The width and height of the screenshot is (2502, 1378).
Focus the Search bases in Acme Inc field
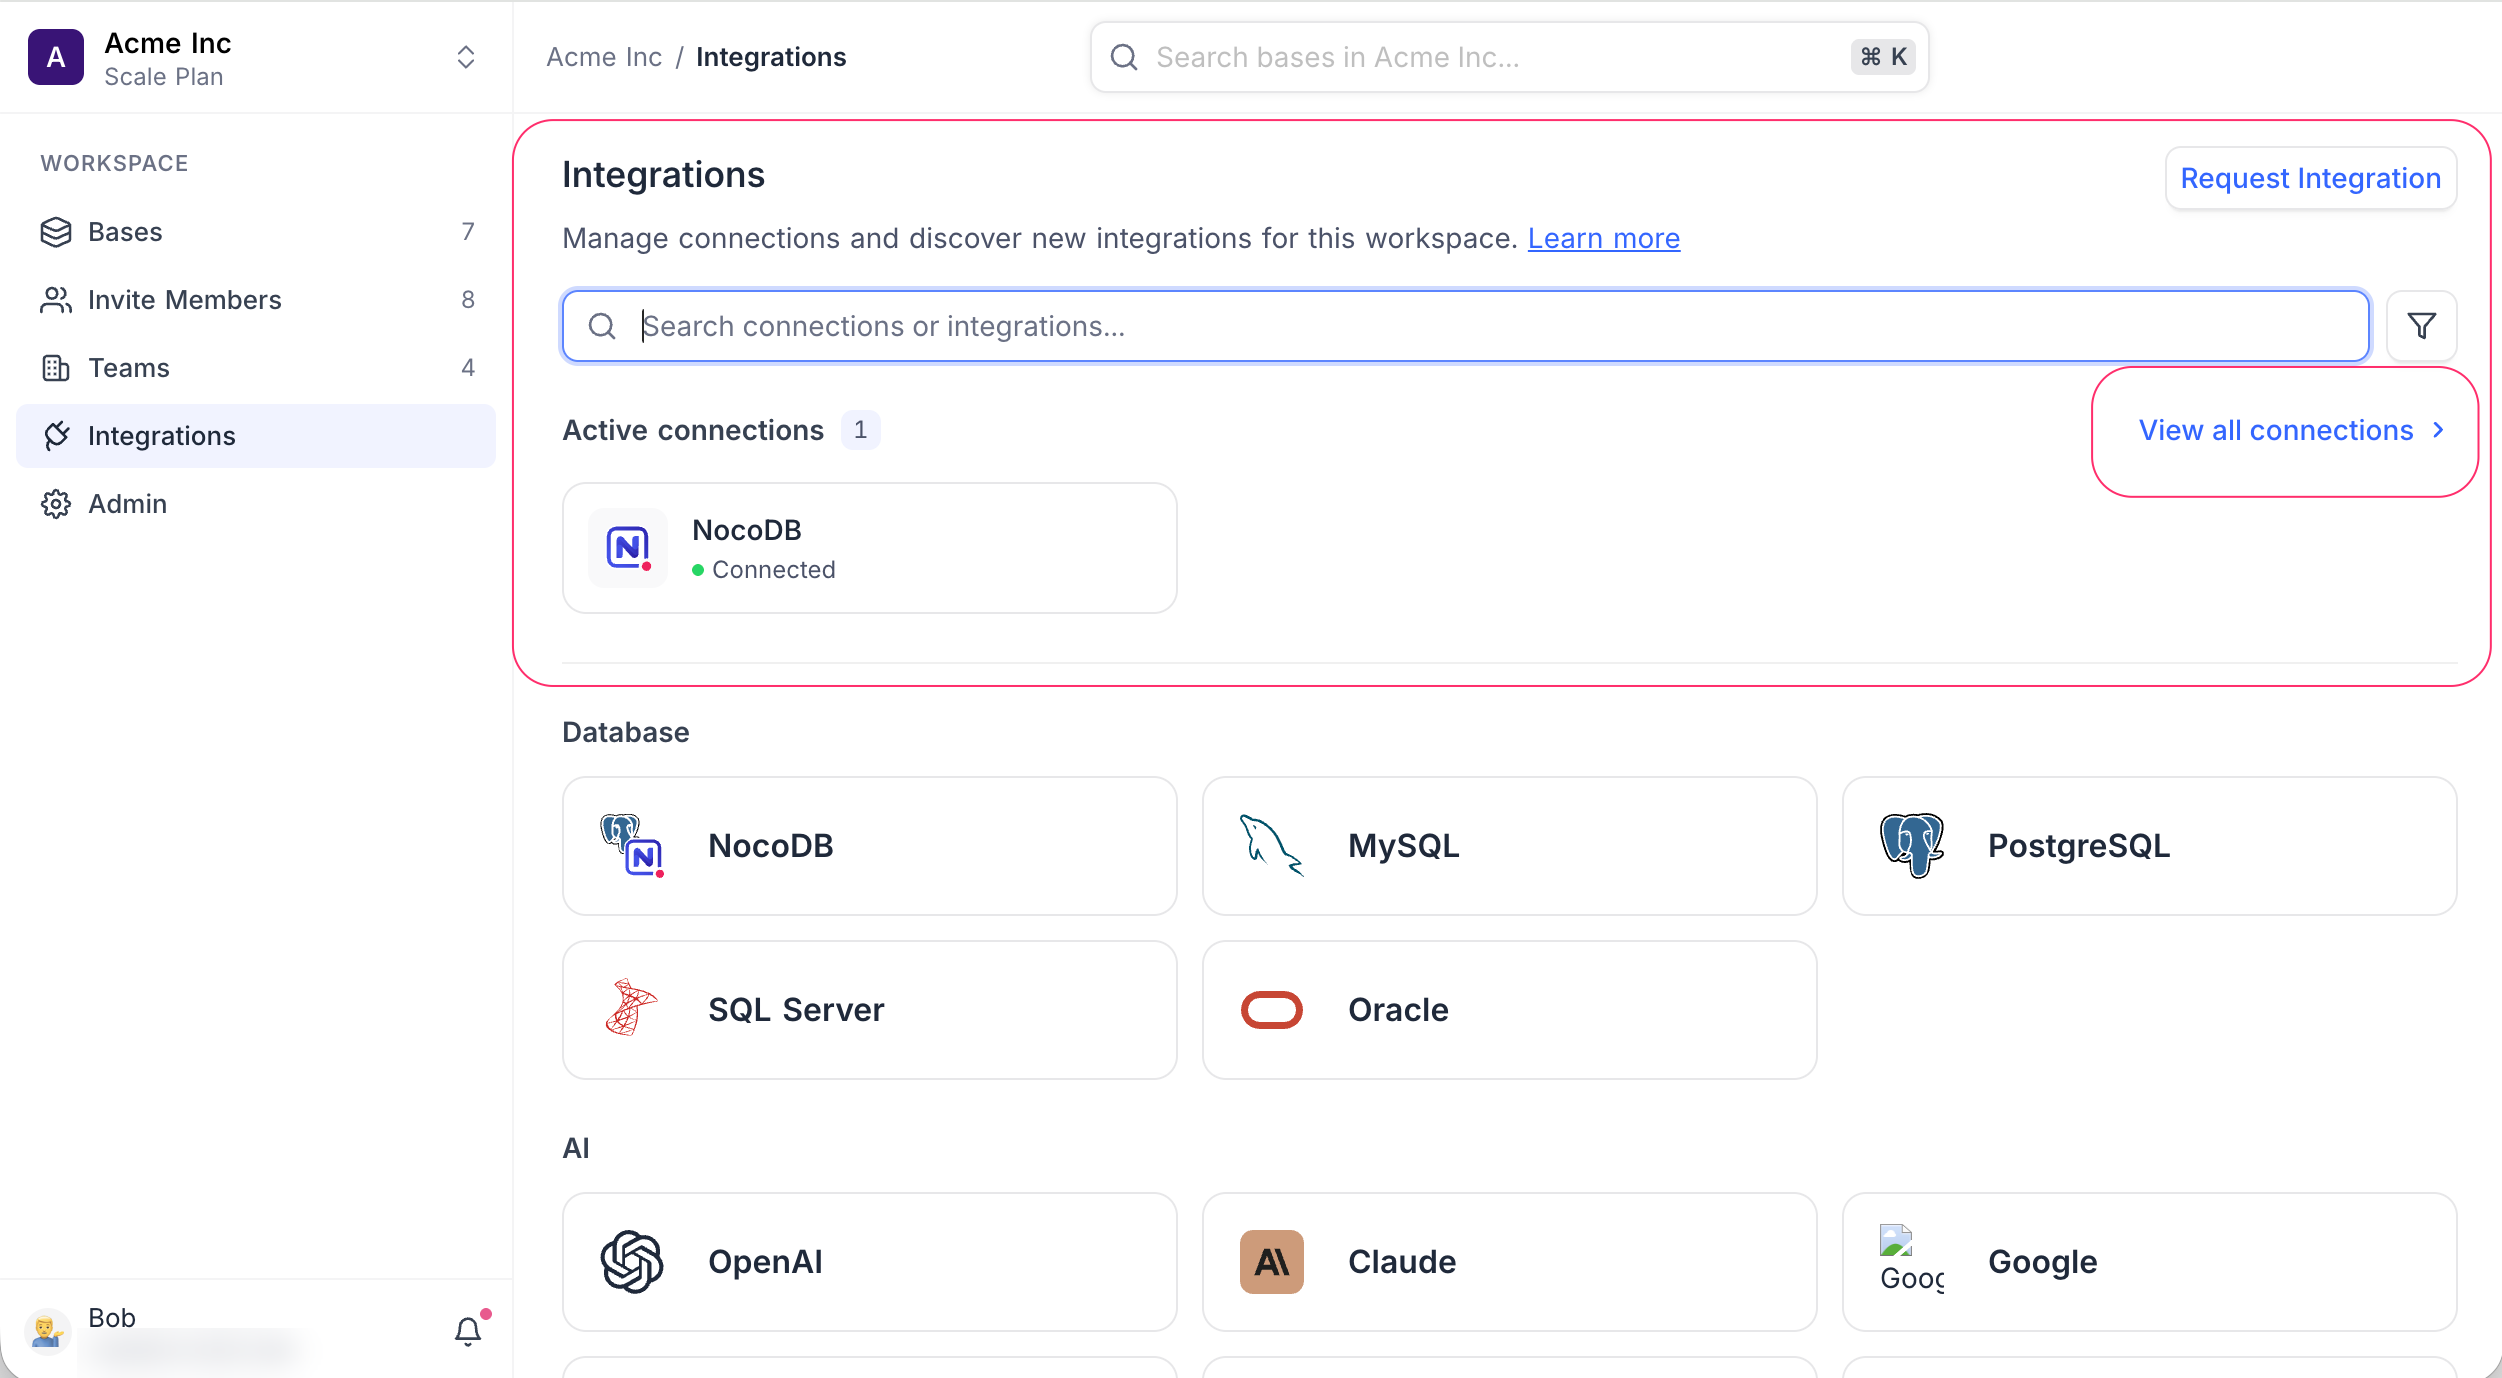click(x=1509, y=57)
